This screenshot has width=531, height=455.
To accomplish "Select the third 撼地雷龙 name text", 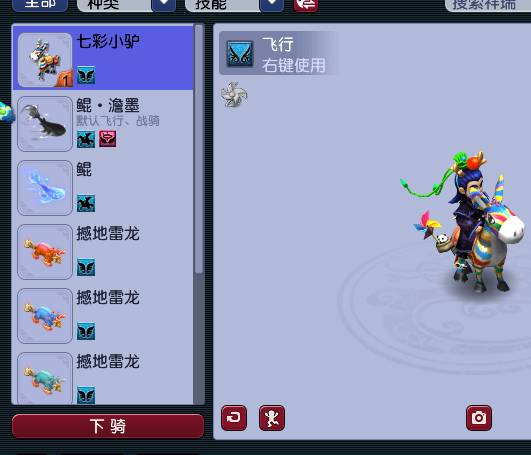I will click(x=108, y=361).
